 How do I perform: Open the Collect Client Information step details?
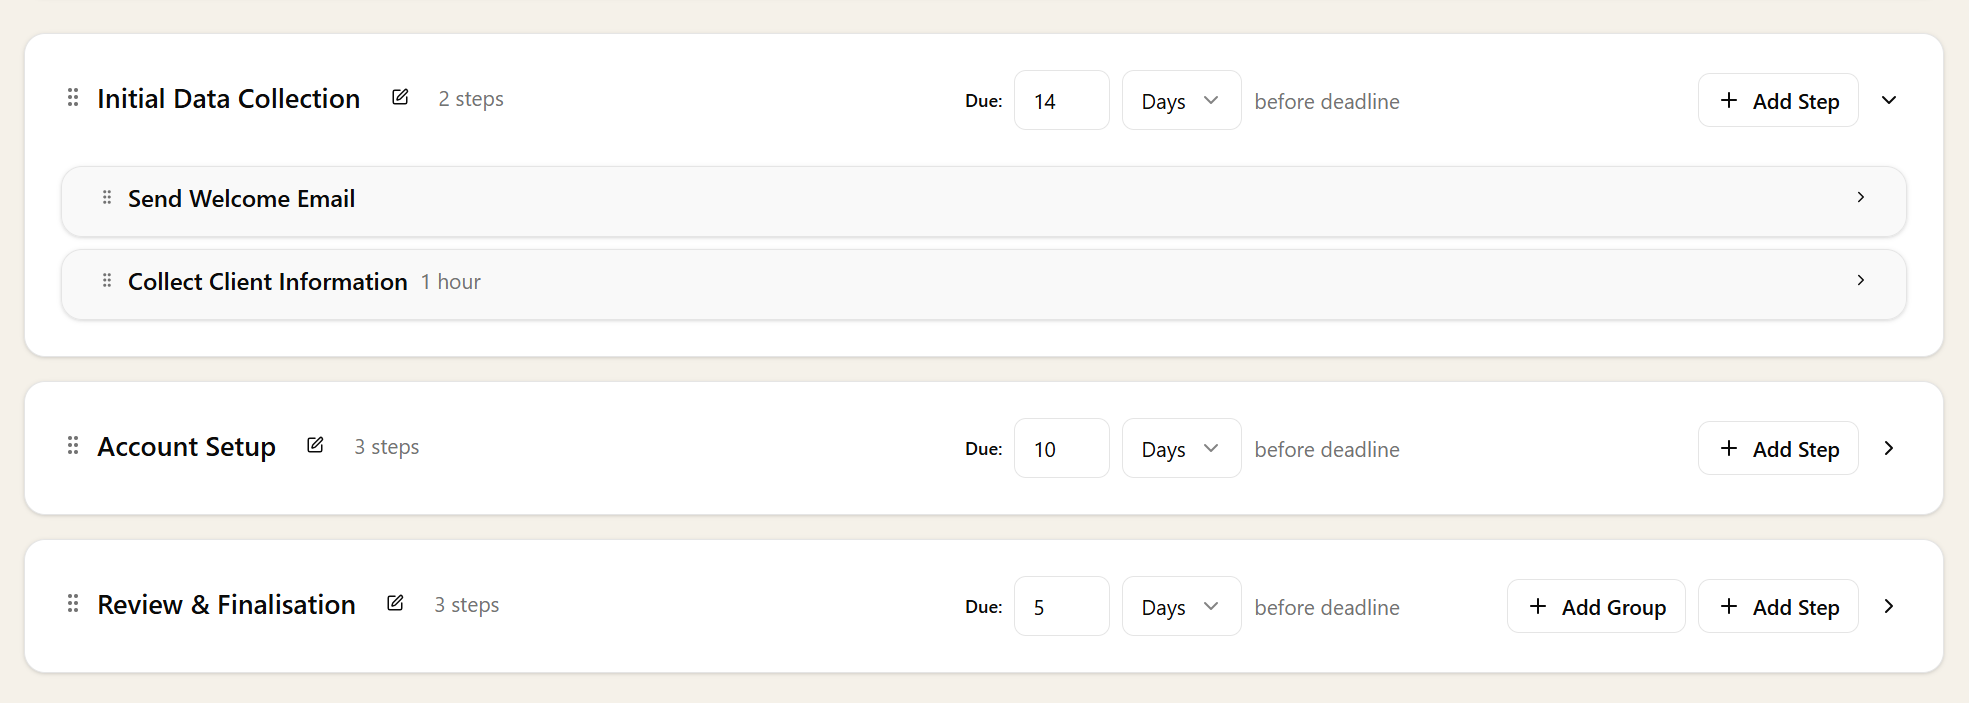tap(1860, 281)
